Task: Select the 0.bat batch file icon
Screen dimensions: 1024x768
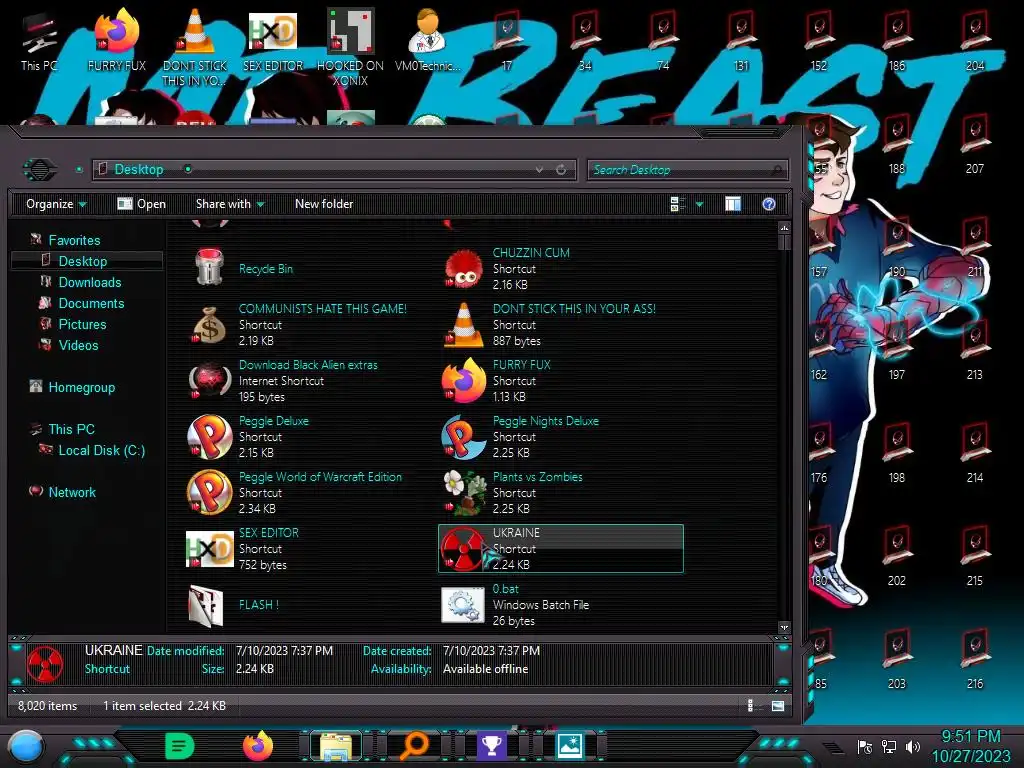Action: coord(463,605)
